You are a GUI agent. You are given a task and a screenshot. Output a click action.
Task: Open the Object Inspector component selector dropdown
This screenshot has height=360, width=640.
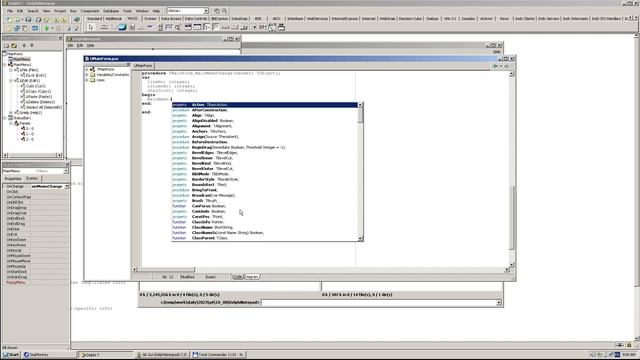[66, 171]
